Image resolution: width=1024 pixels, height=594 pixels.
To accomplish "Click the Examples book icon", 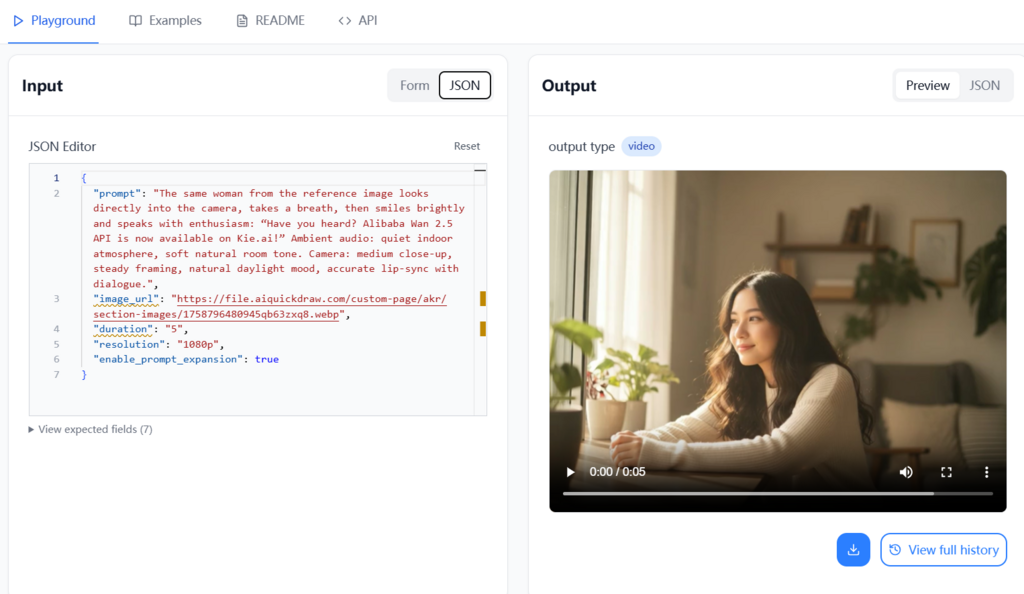I will pyautogui.click(x=136, y=20).
